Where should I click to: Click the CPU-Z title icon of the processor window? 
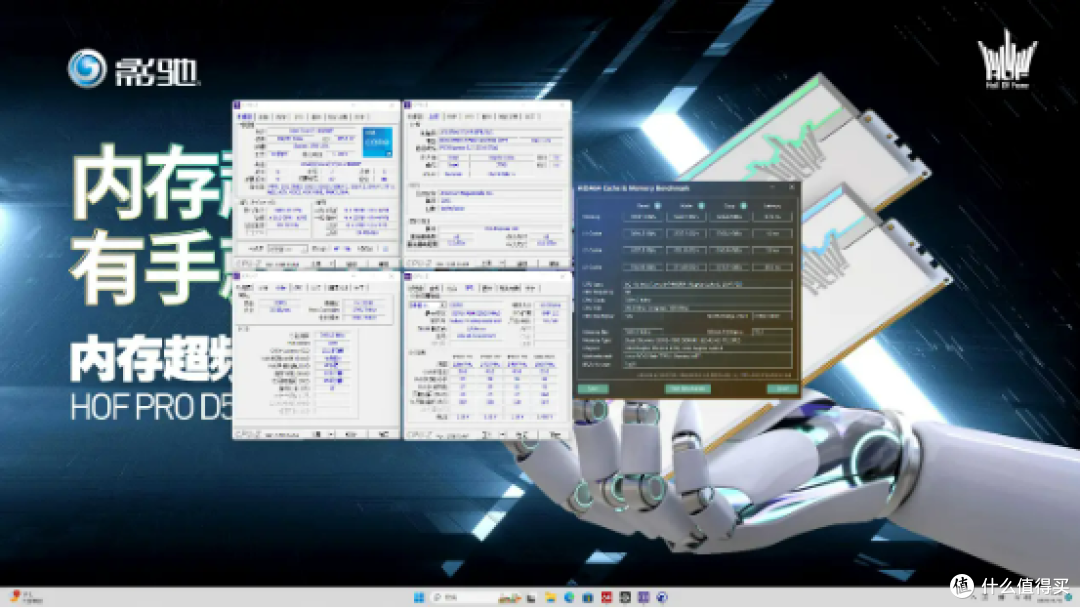pos(237,105)
